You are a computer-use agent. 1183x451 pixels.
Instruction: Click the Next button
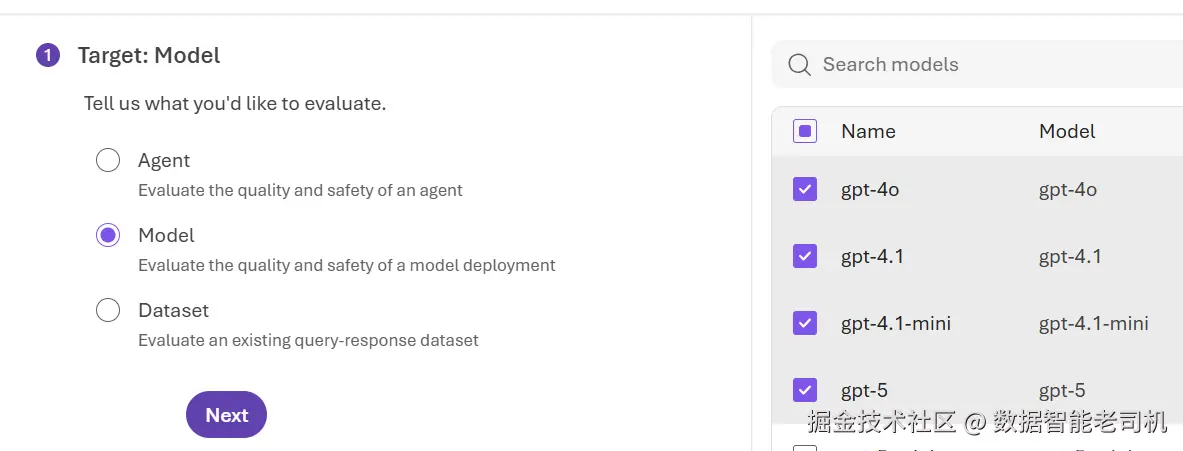[x=226, y=415]
